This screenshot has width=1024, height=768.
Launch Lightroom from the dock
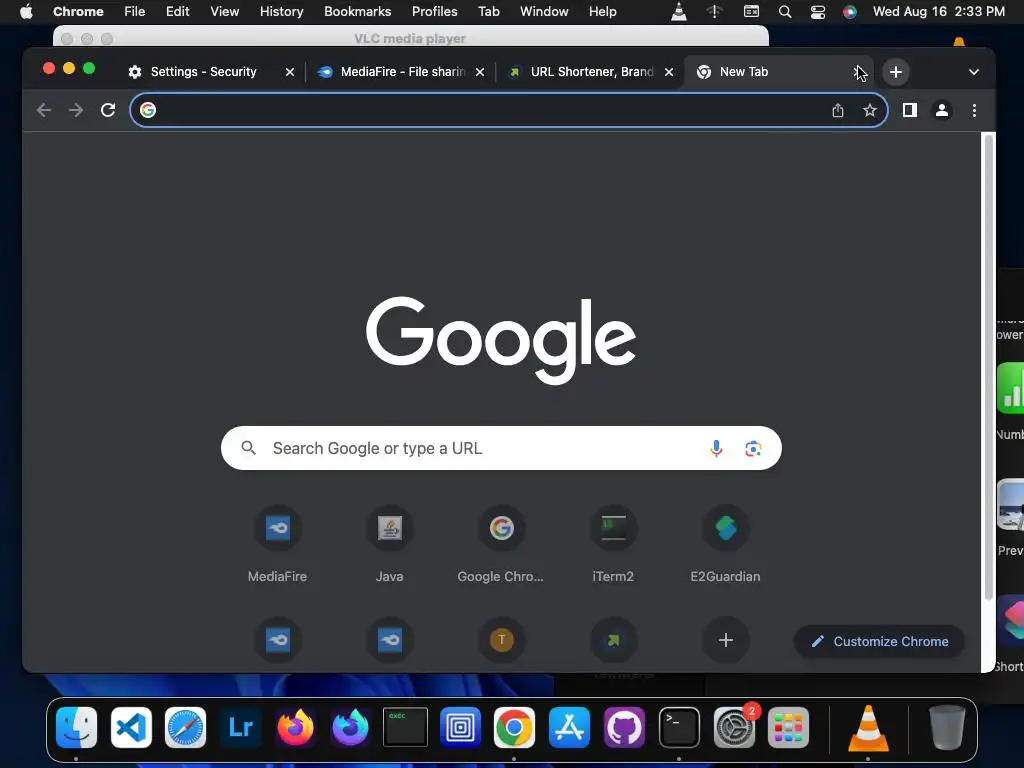[x=240, y=728]
